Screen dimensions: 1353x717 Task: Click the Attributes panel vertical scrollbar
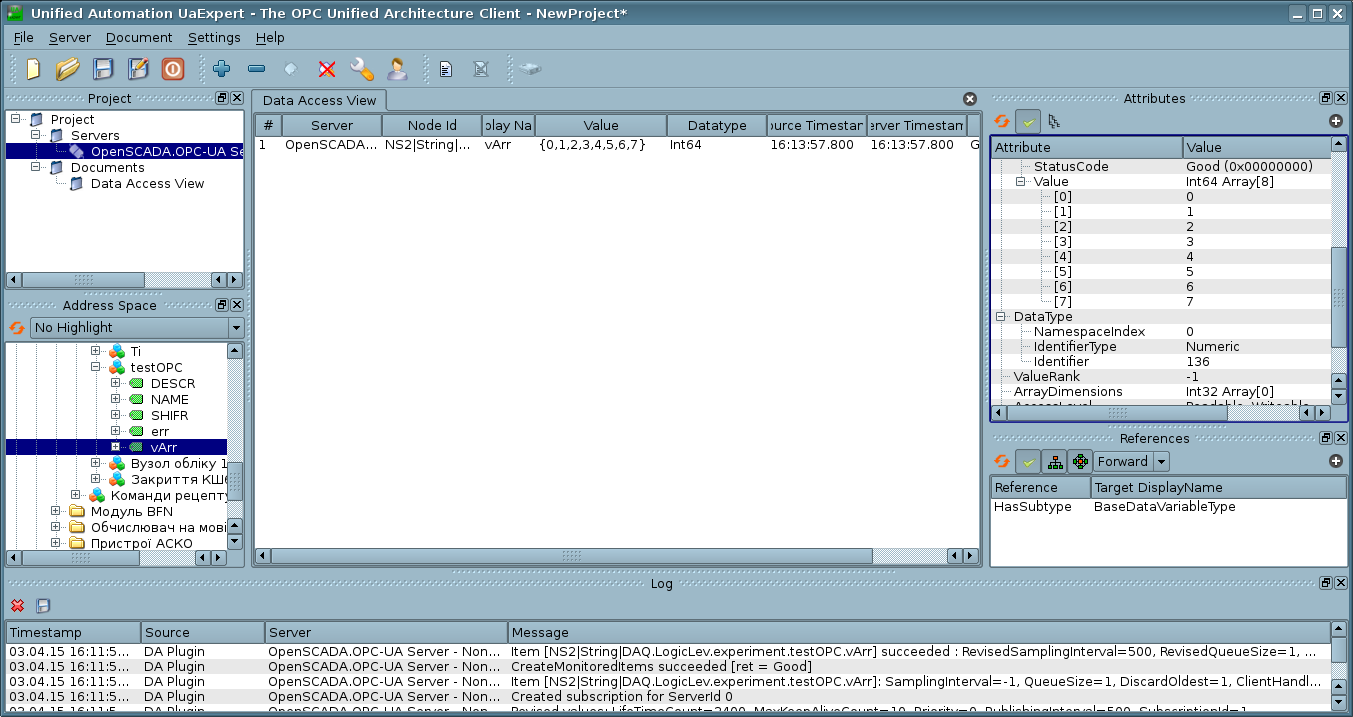coord(1339,300)
